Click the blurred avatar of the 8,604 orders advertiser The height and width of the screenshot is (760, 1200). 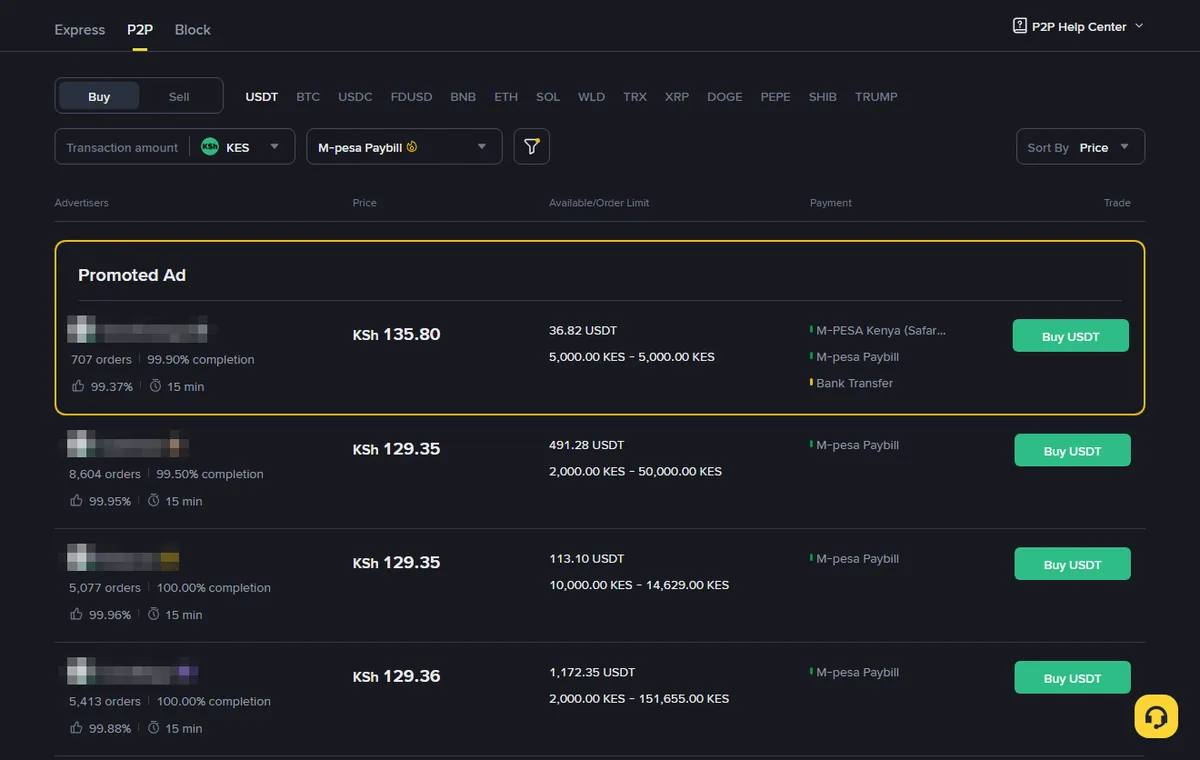[81, 444]
